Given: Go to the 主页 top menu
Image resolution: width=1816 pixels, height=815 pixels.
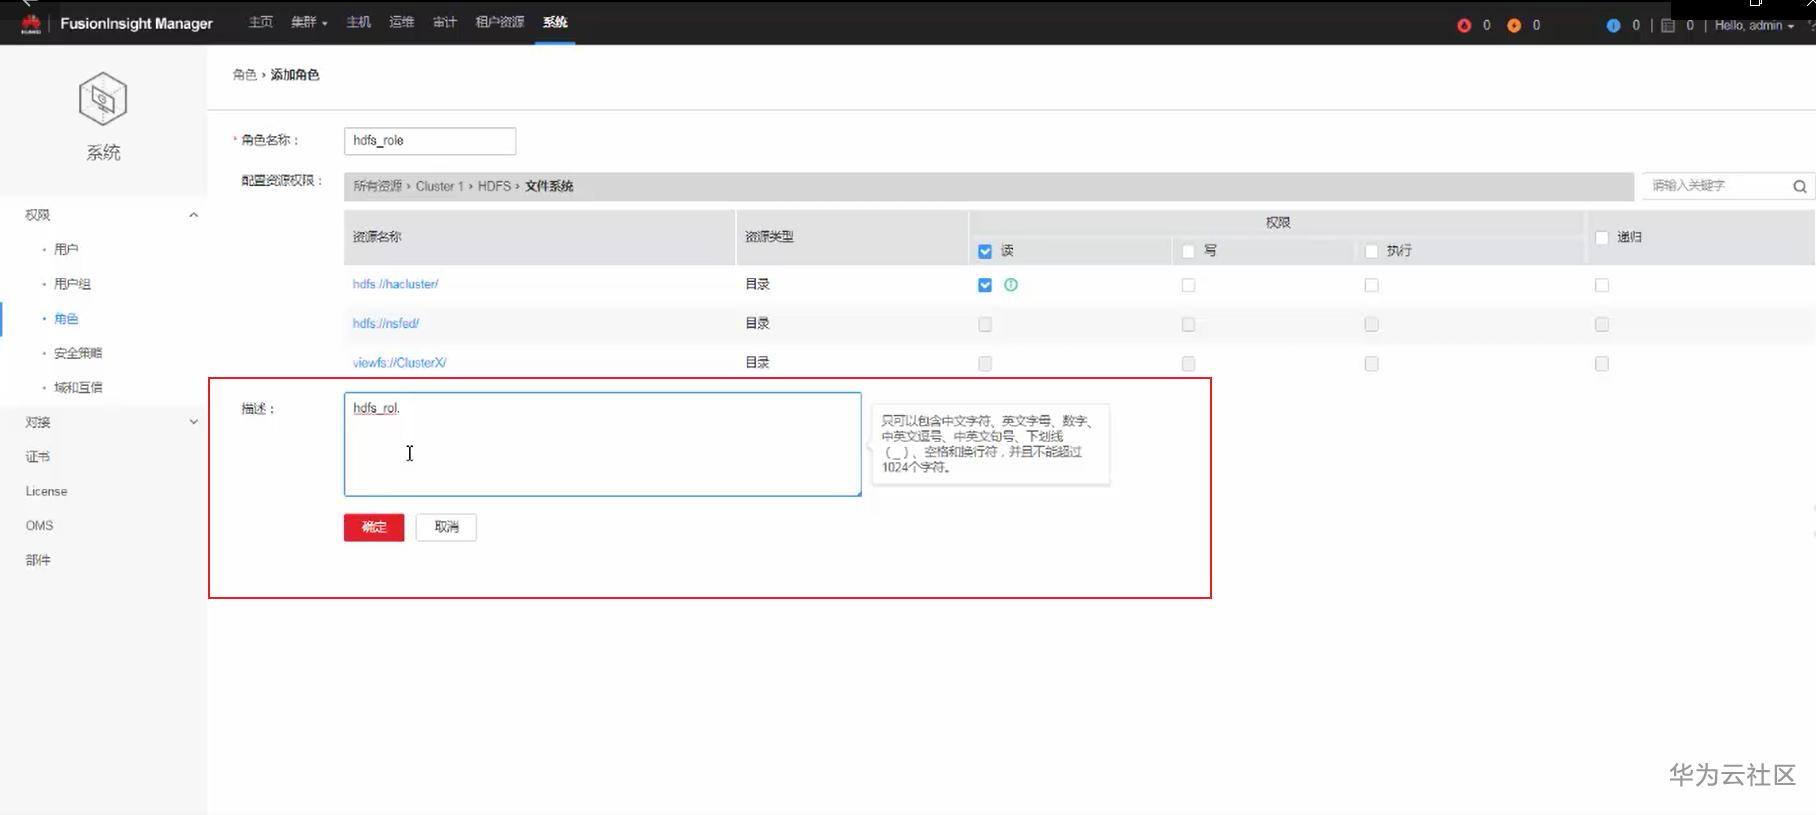Looking at the screenshot, I should click(260, 22).
